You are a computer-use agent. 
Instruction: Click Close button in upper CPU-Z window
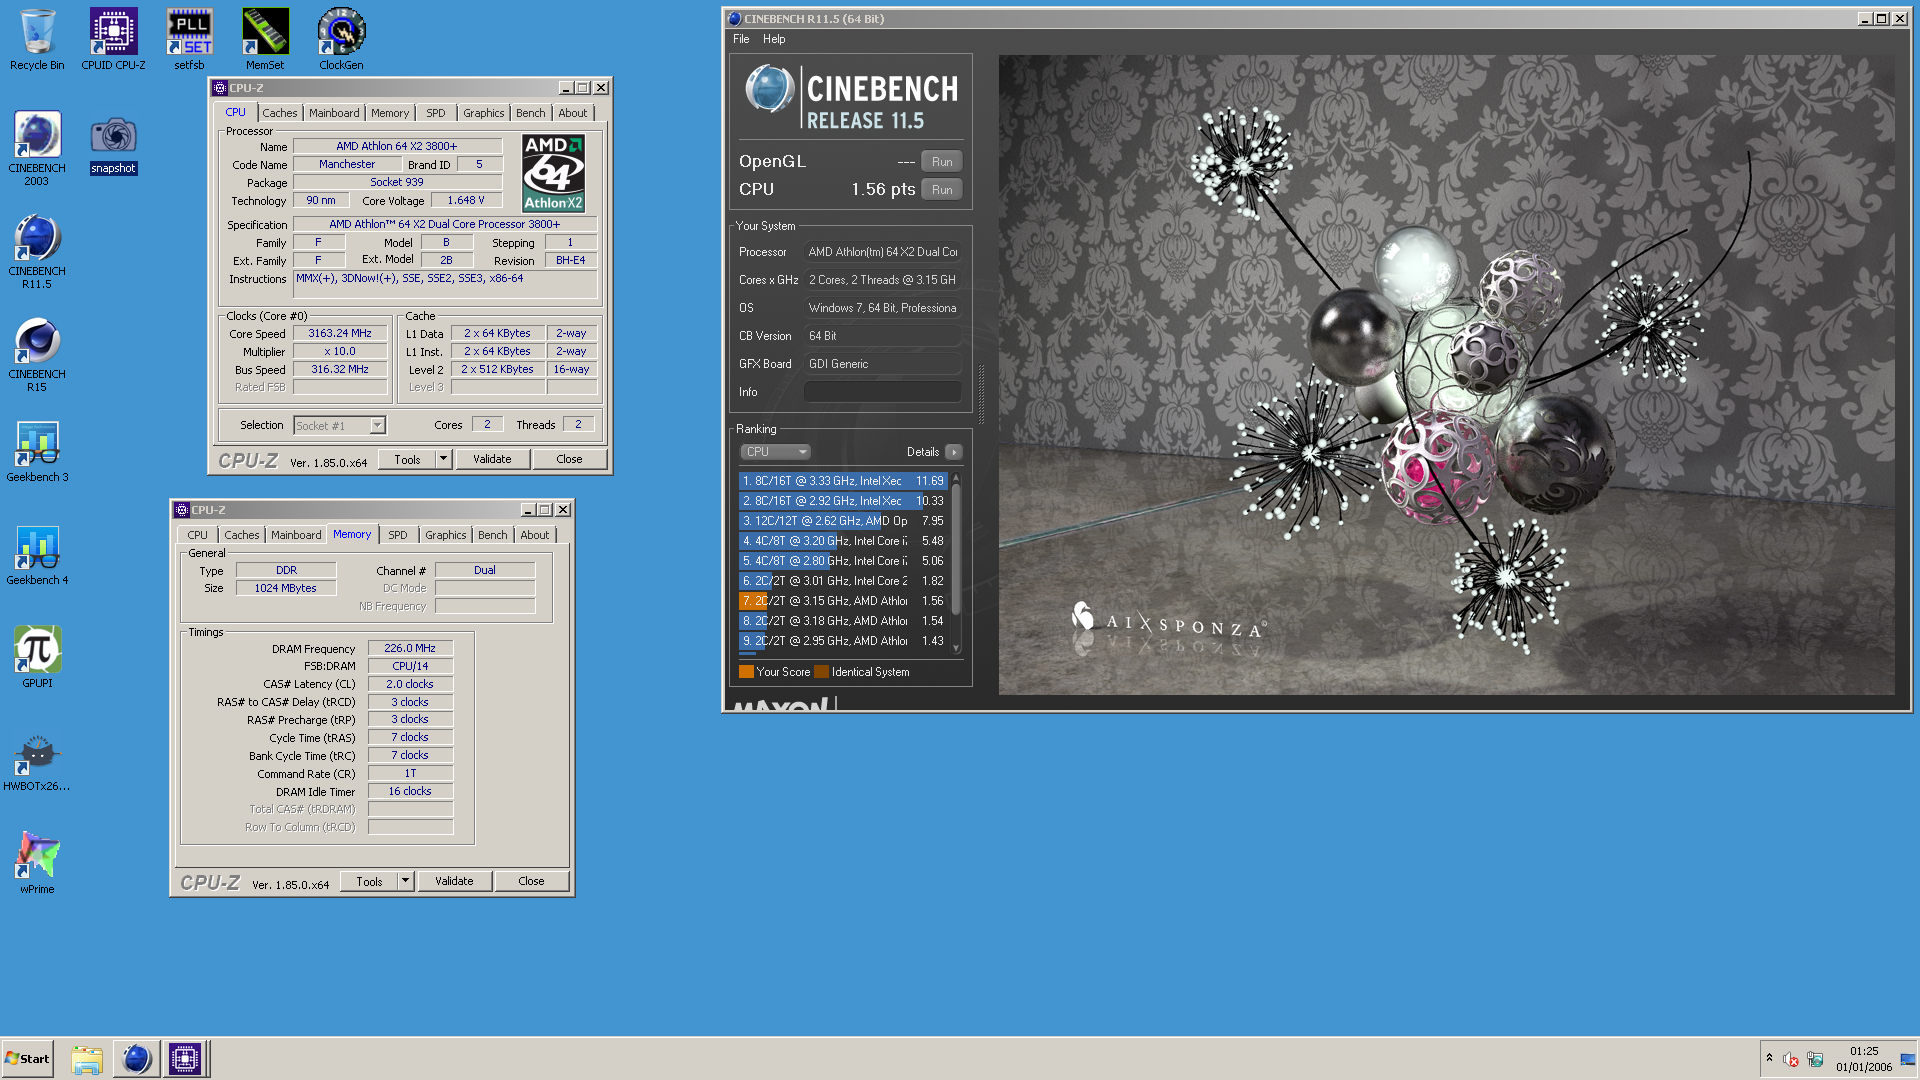click(x=569, y=459)
